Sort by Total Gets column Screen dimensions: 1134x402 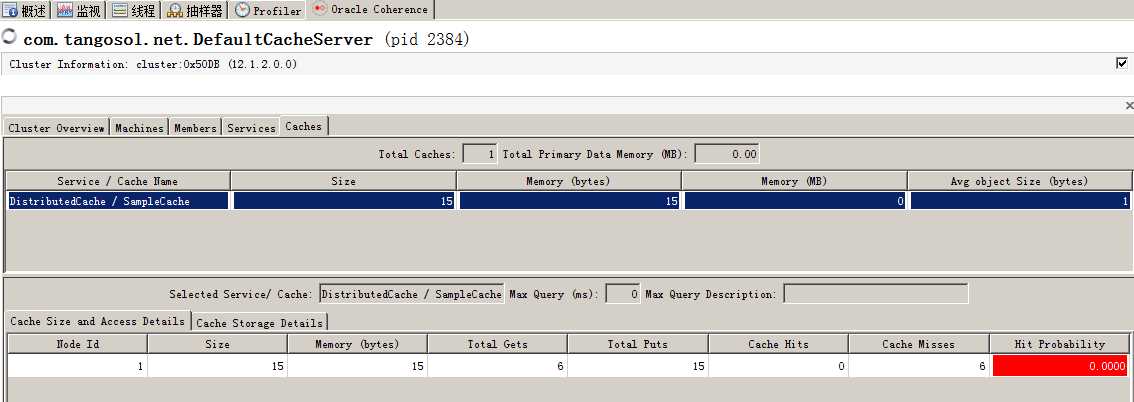(x=498, y=344)
